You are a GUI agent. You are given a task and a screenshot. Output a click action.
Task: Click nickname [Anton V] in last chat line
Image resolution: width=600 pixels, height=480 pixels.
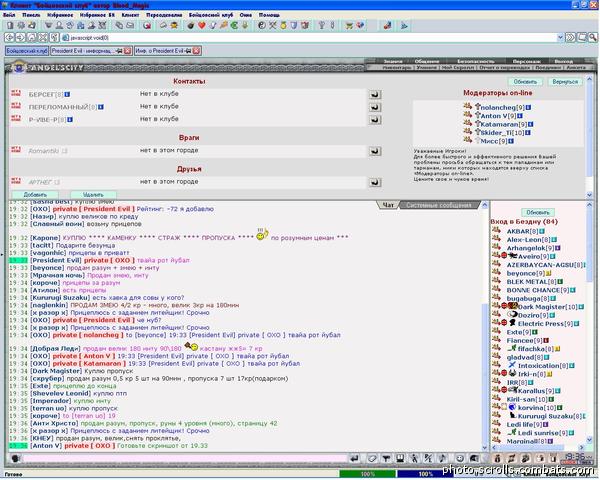tap(46, 446)
